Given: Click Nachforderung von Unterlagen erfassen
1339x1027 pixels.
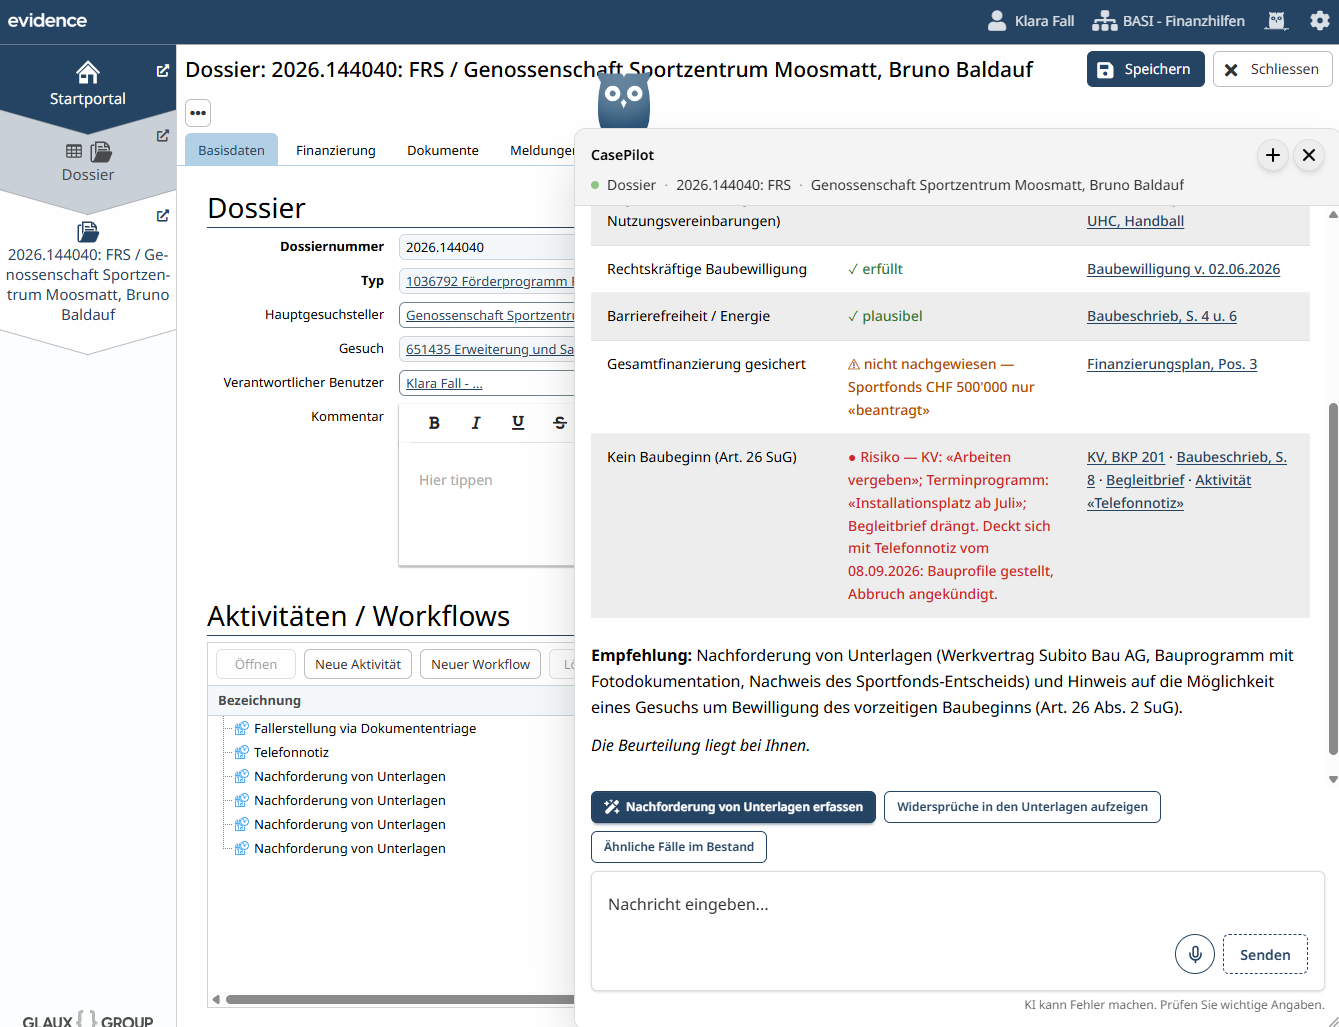Looking at the screenshot, I should click(x=733, y=807).
